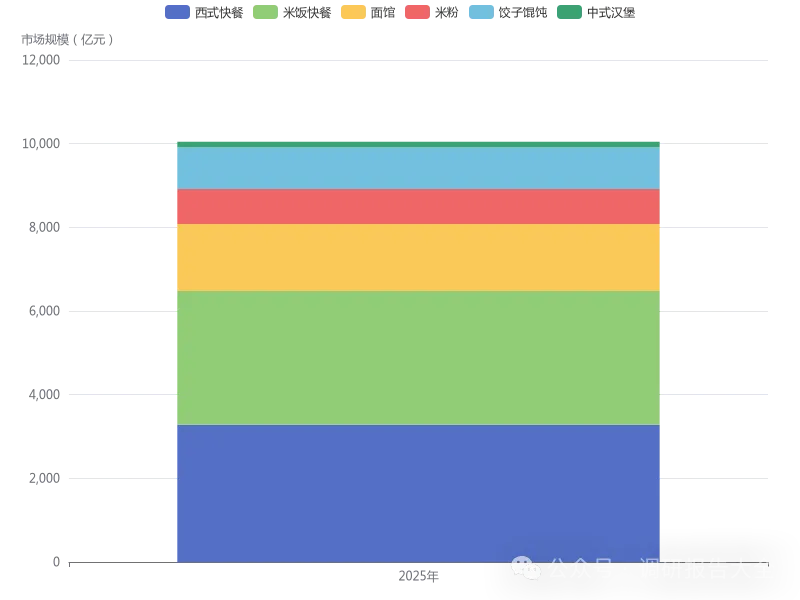Click the 西式快餐 legend label
Viewport: 800px width, 600px height.
pyautogui.click(x=219, y=13)
